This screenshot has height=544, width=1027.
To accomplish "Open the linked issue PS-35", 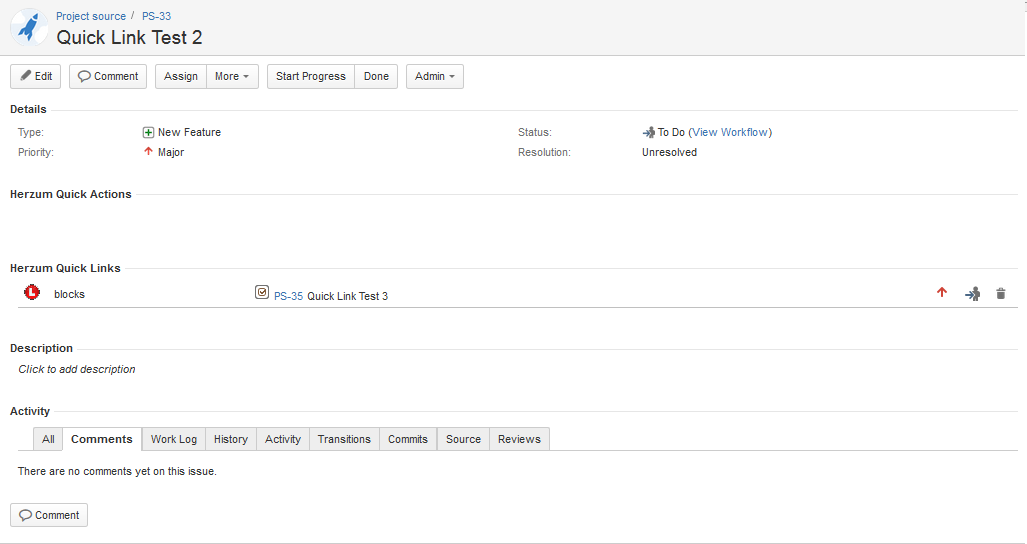I will tap(288, 296).
